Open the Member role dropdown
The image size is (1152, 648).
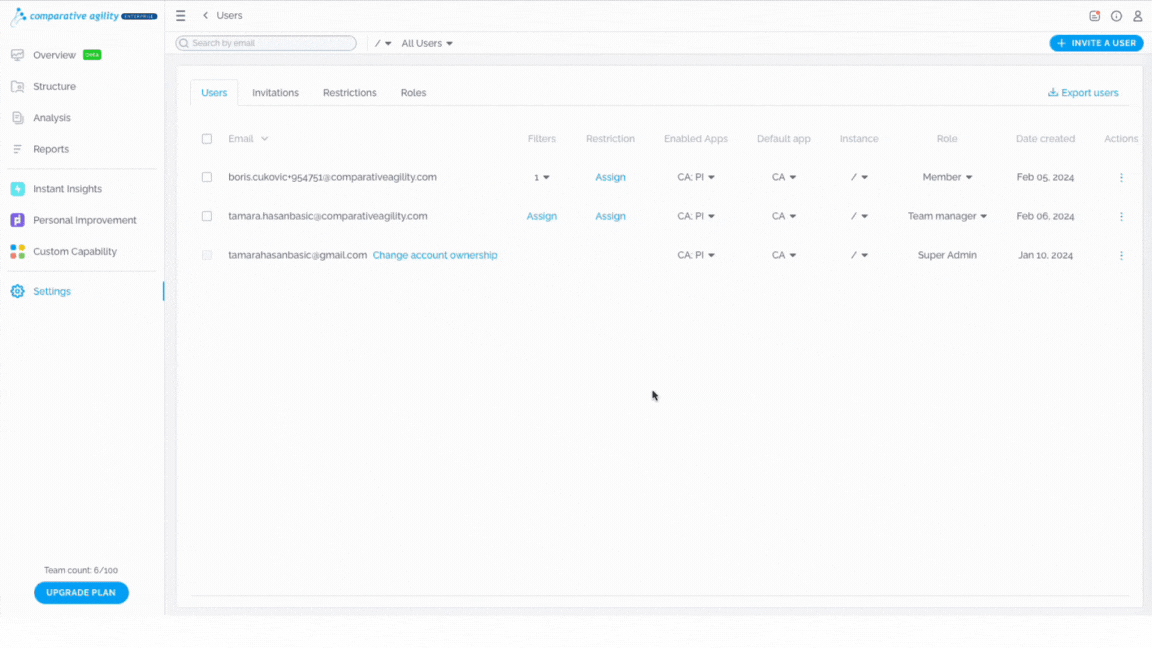click(947, 177)
